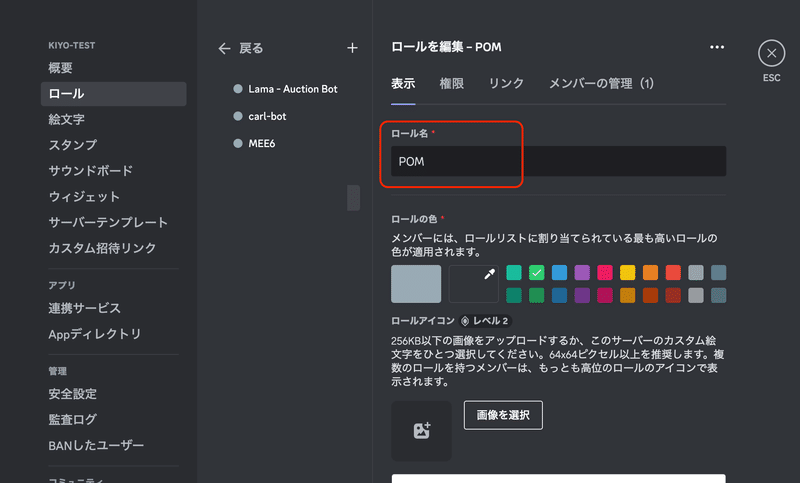Close settings with the ESC X button
Image resolution: width=800 pixels, height=483 pixels.
click(x=771, y=53)
